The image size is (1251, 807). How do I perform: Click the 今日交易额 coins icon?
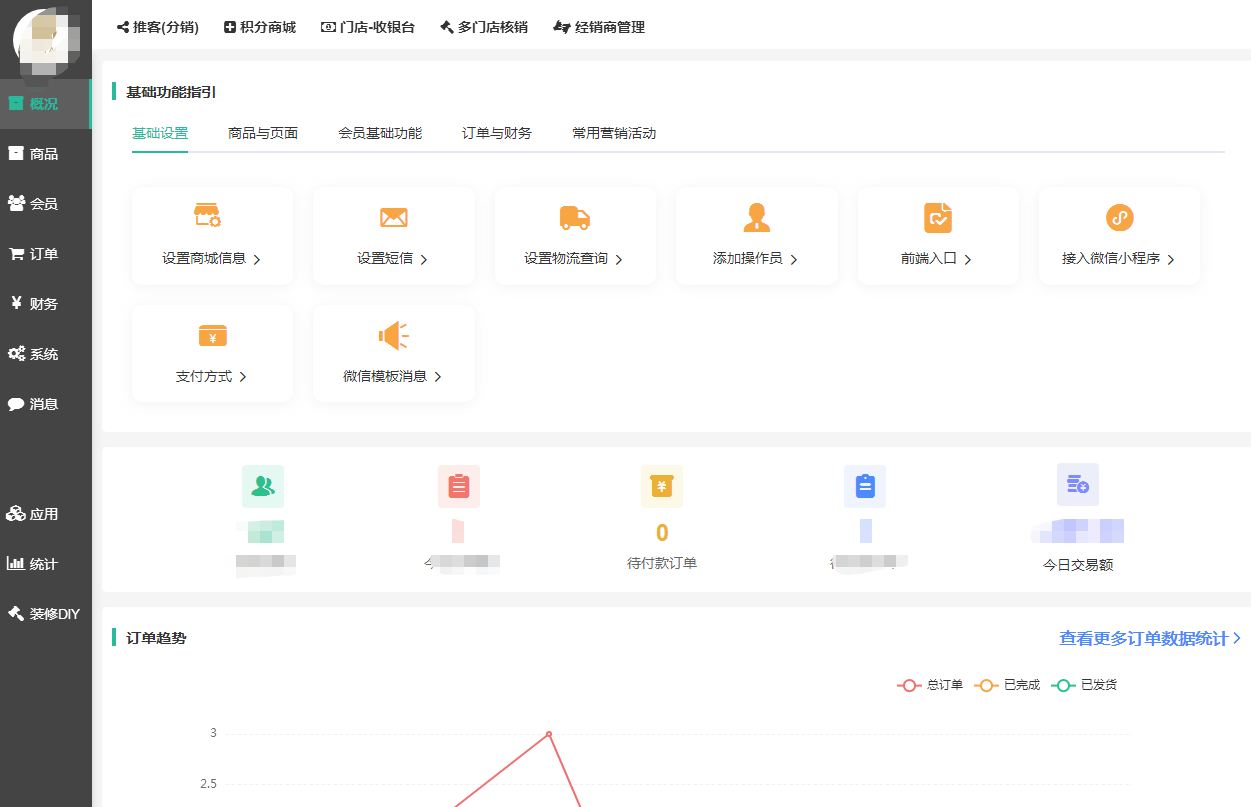1078,484
